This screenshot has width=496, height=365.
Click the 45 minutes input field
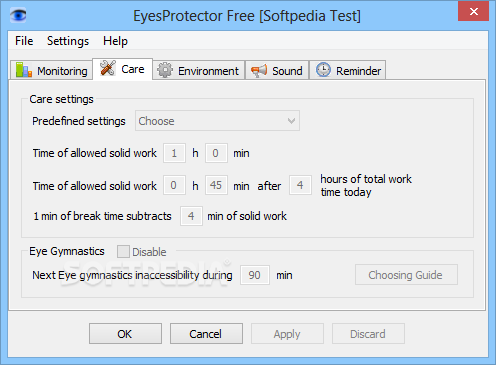tap(216, 185)
